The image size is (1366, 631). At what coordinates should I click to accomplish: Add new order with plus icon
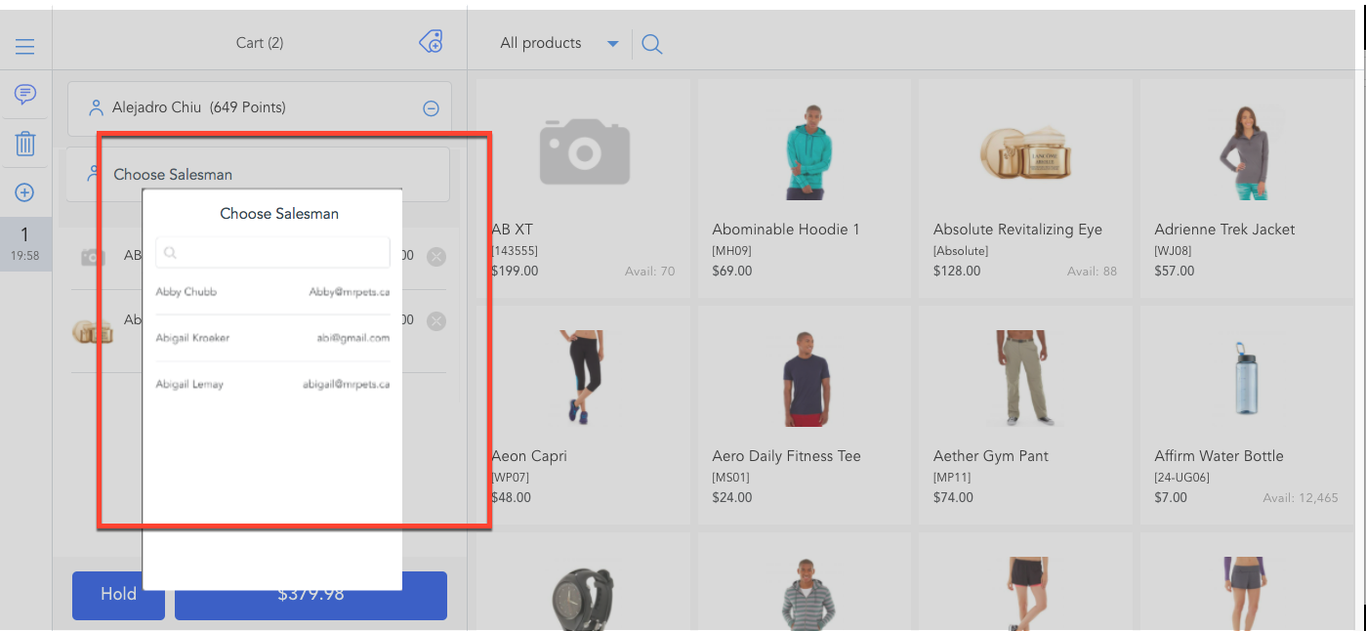coord(25,193)
